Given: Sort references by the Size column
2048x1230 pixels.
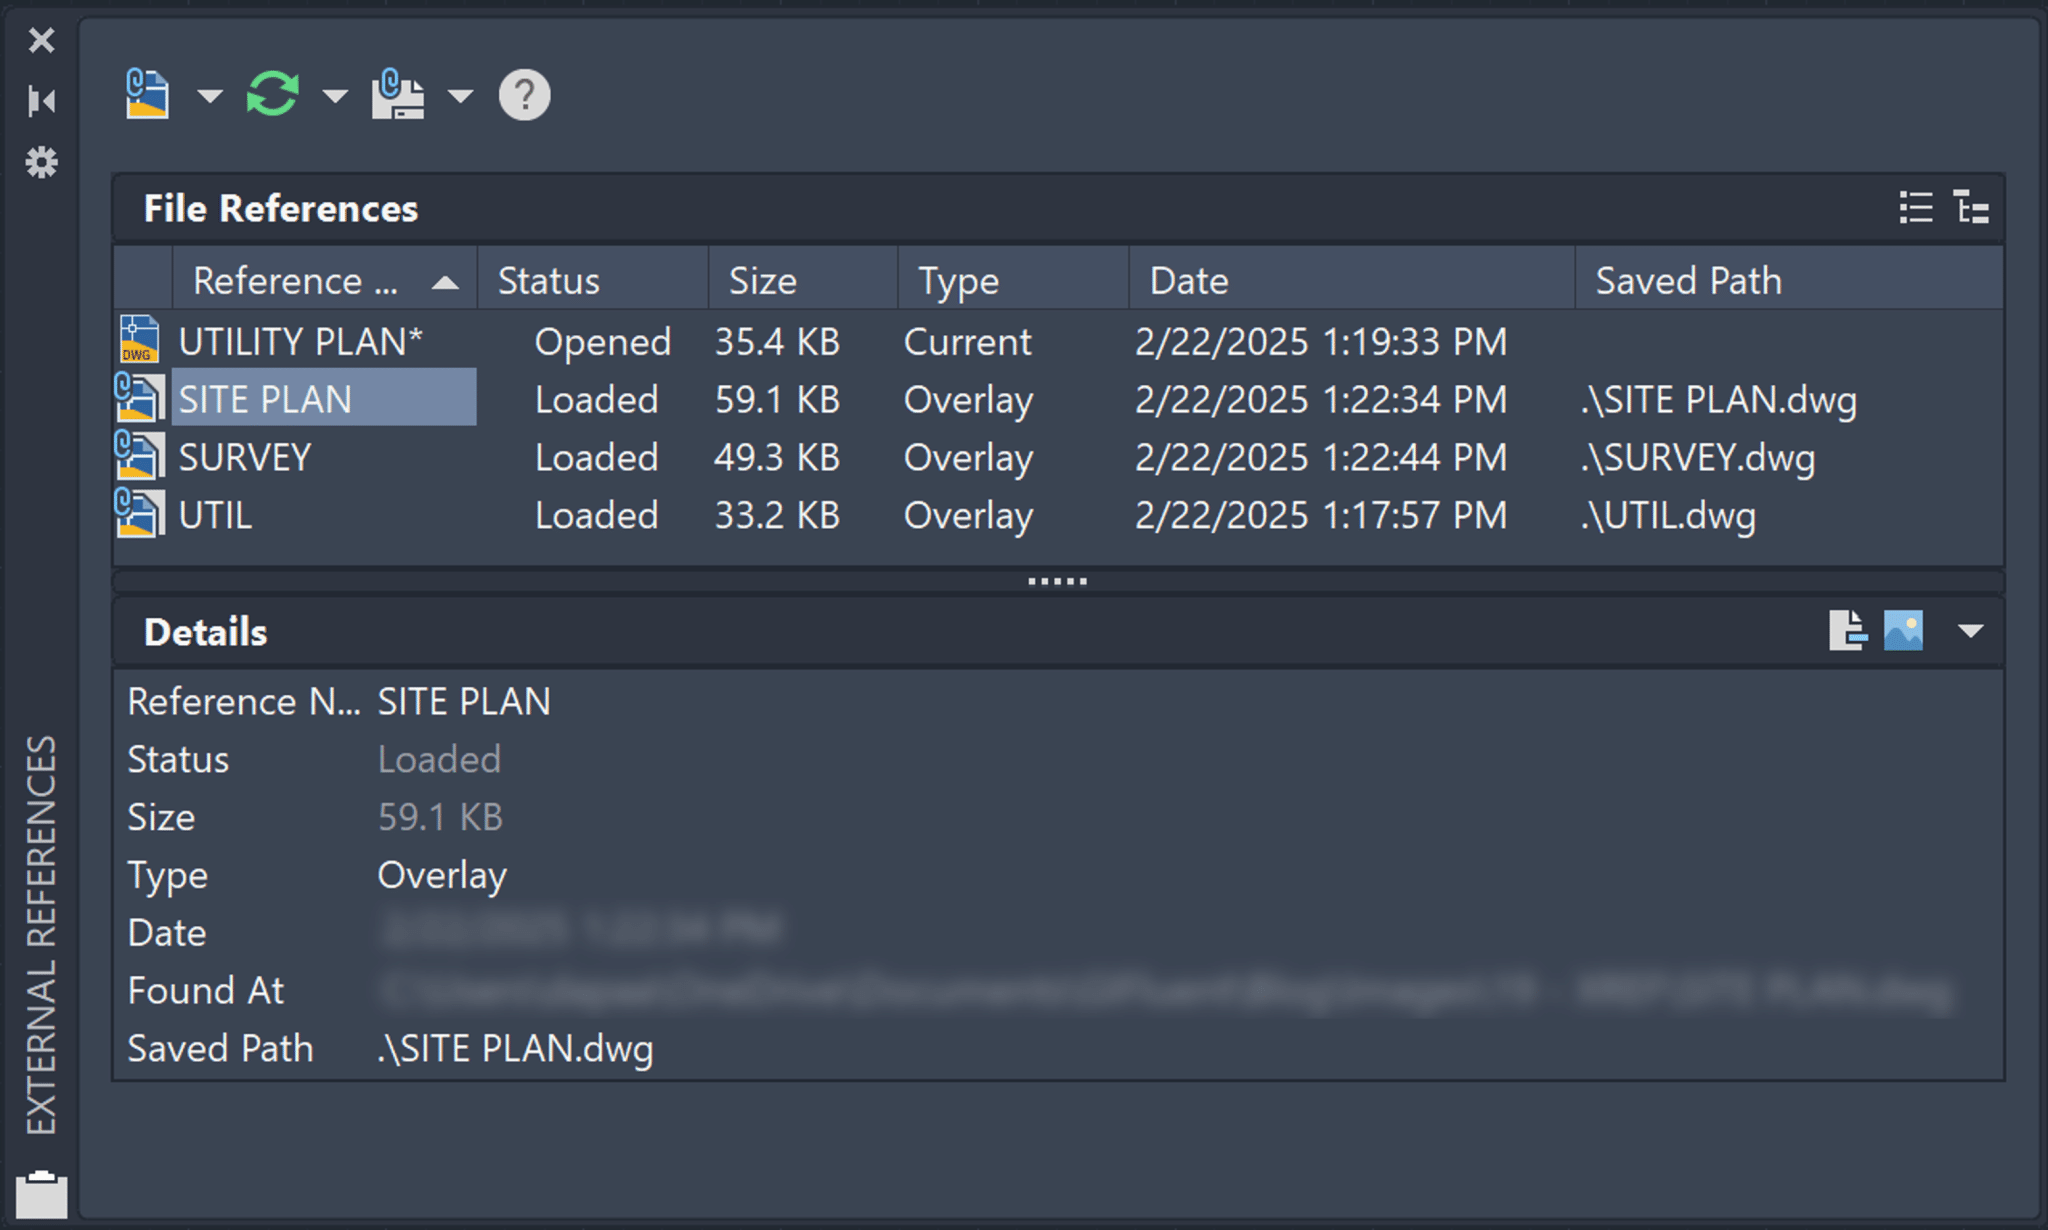Looking at the screenshot, I should tap(763, 279).
